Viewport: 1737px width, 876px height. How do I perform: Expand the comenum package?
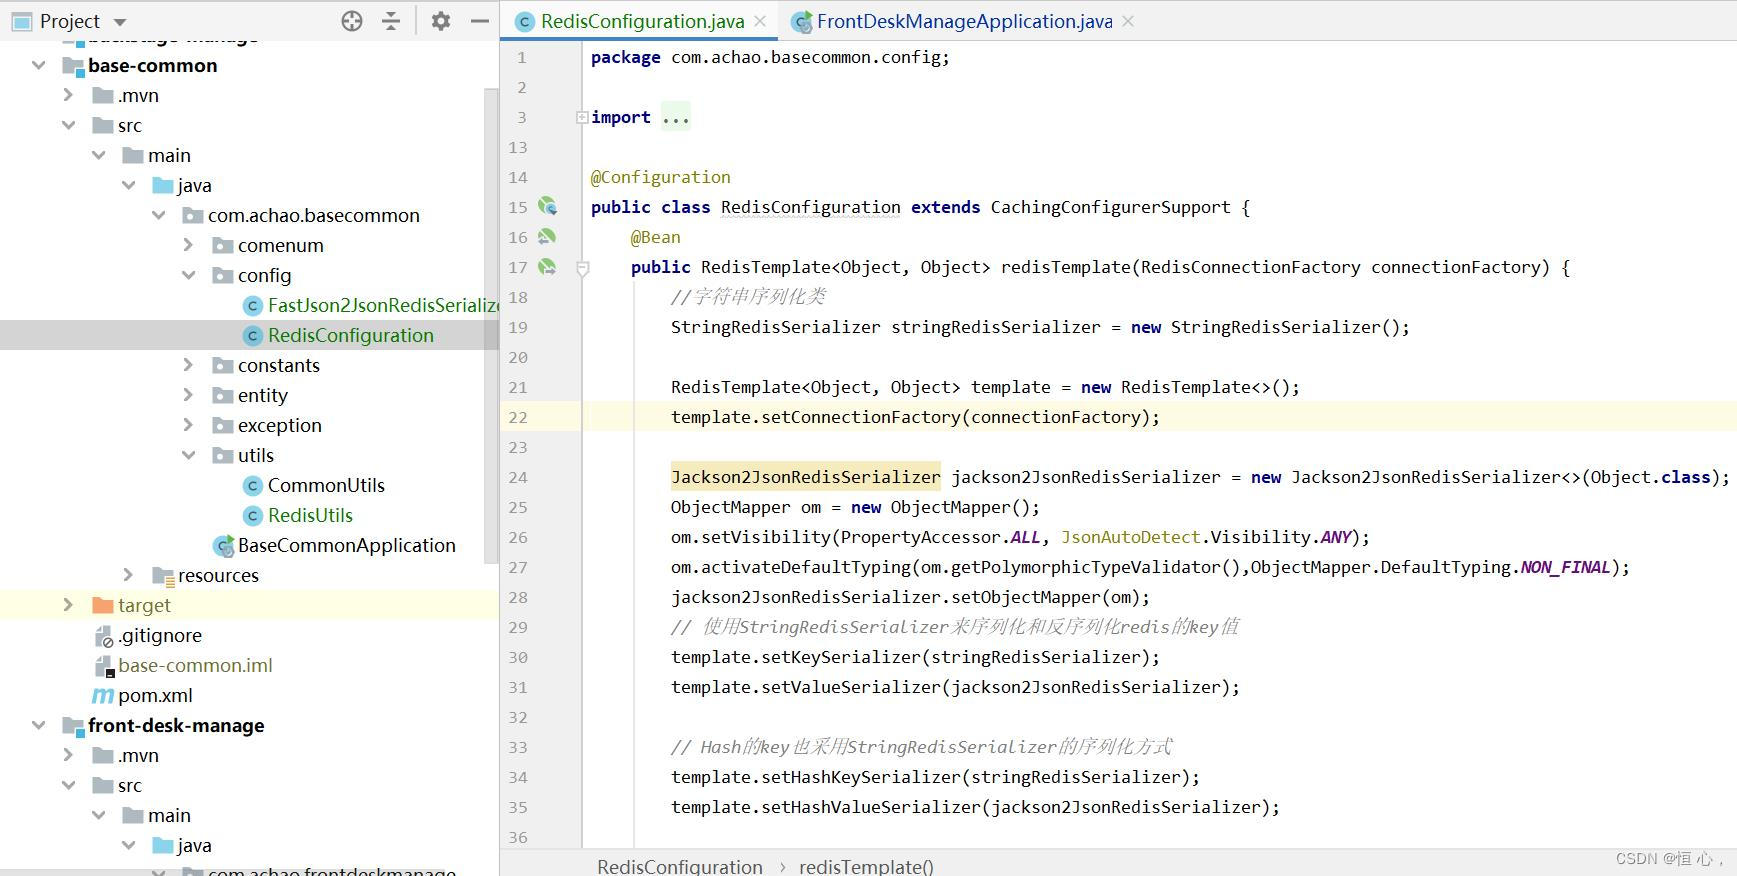188,245
